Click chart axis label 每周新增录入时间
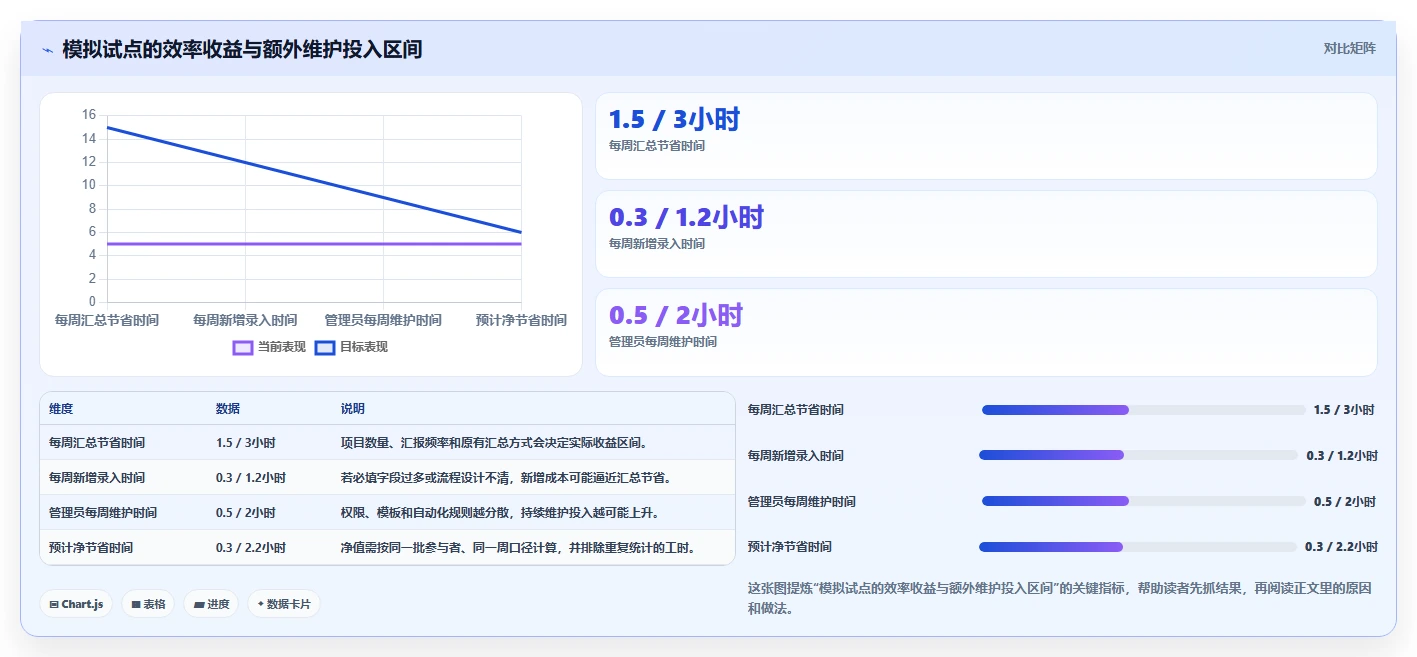 tap(245, 320)
